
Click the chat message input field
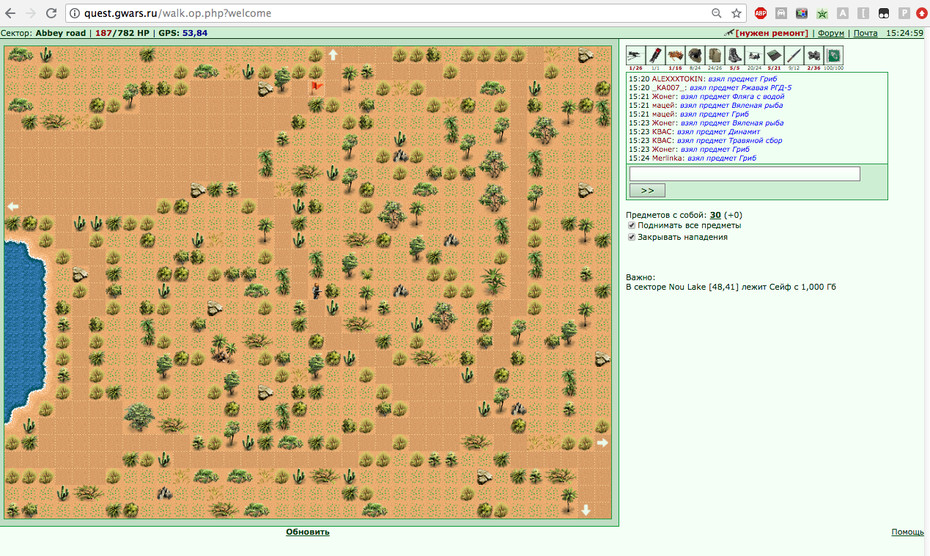point(744,173)
